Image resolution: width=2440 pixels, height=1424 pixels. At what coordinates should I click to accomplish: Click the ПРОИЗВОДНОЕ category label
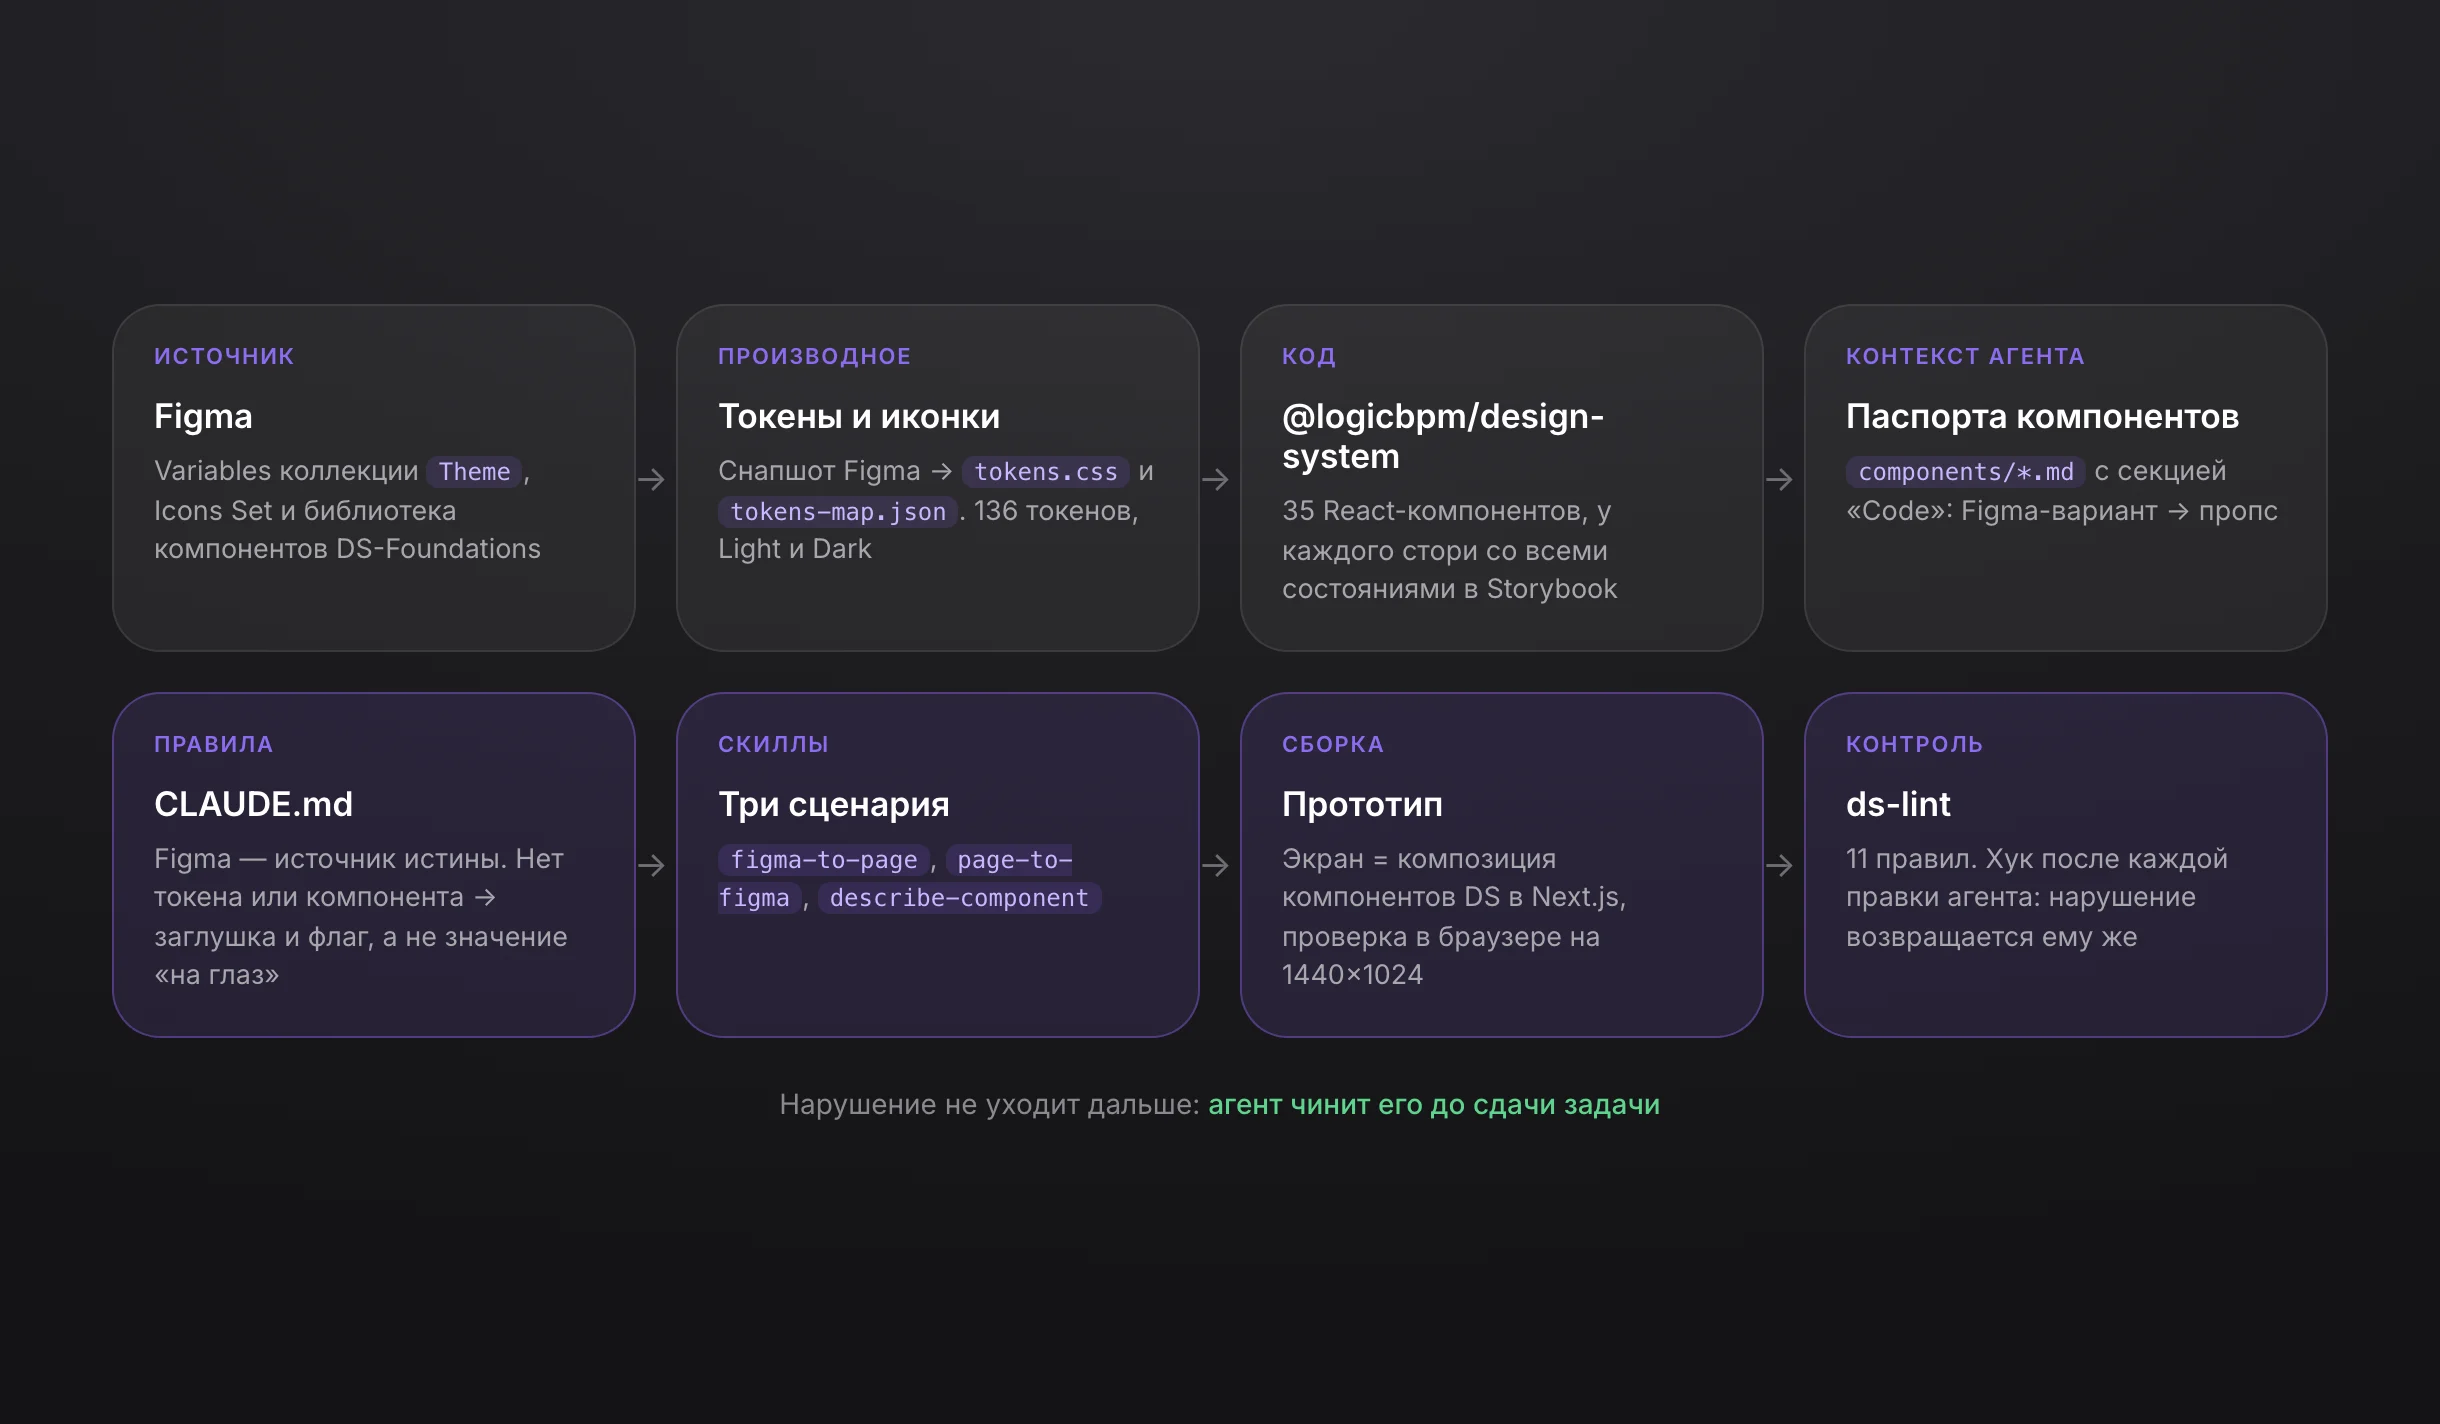[814, 356]
